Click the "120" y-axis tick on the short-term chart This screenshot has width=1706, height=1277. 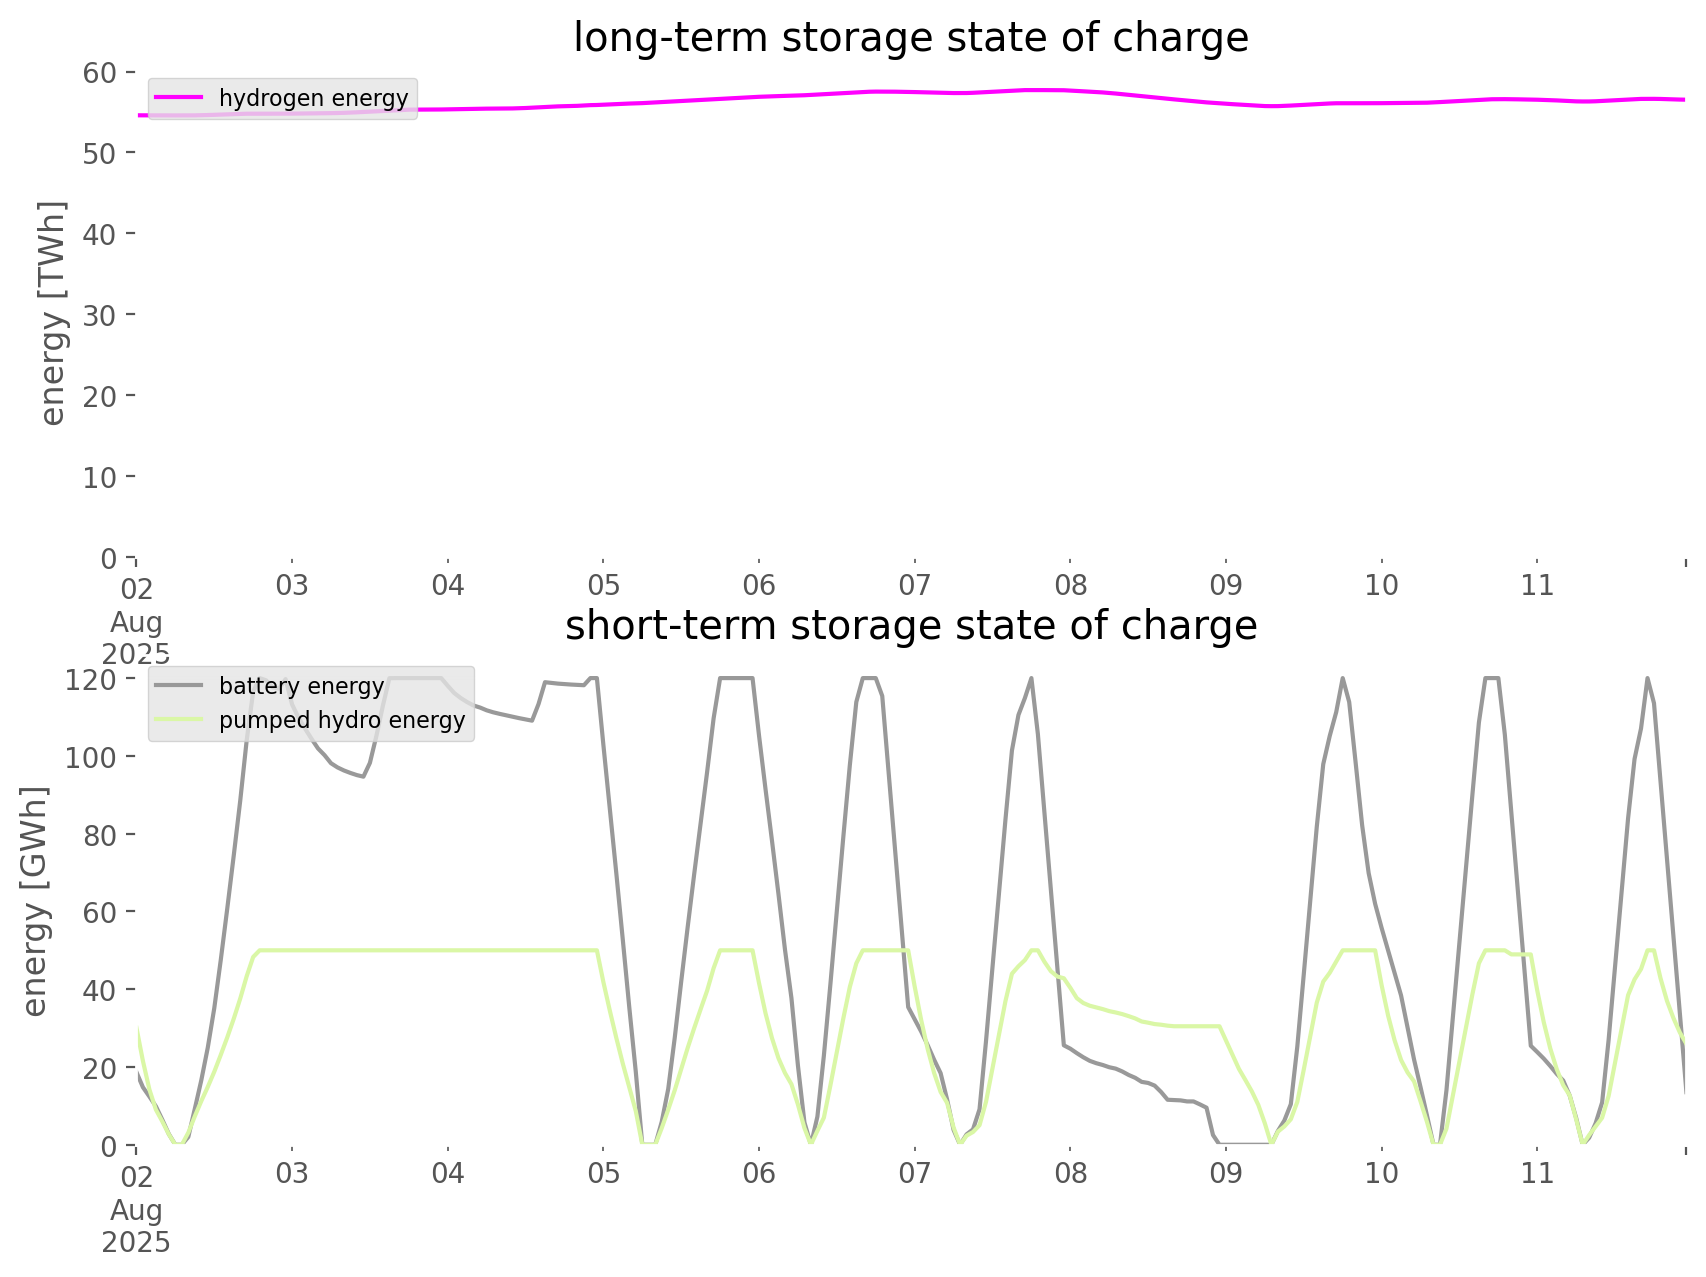[x=91, y=680]
